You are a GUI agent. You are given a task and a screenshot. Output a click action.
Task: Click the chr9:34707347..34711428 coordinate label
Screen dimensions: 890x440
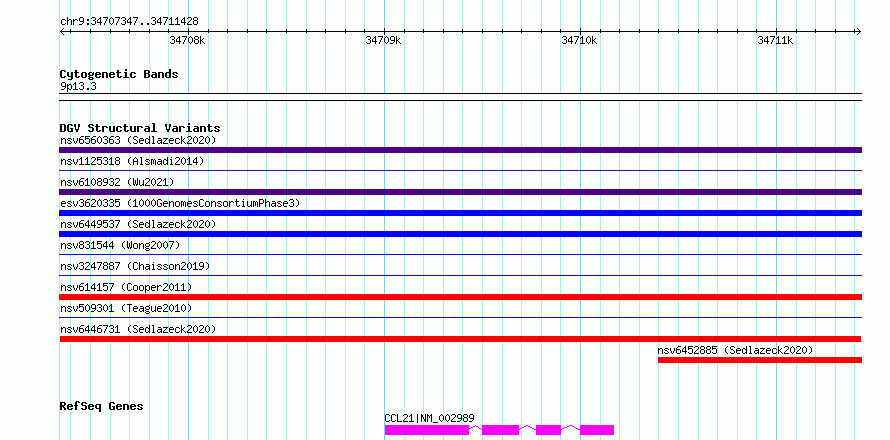click(129, 22)
